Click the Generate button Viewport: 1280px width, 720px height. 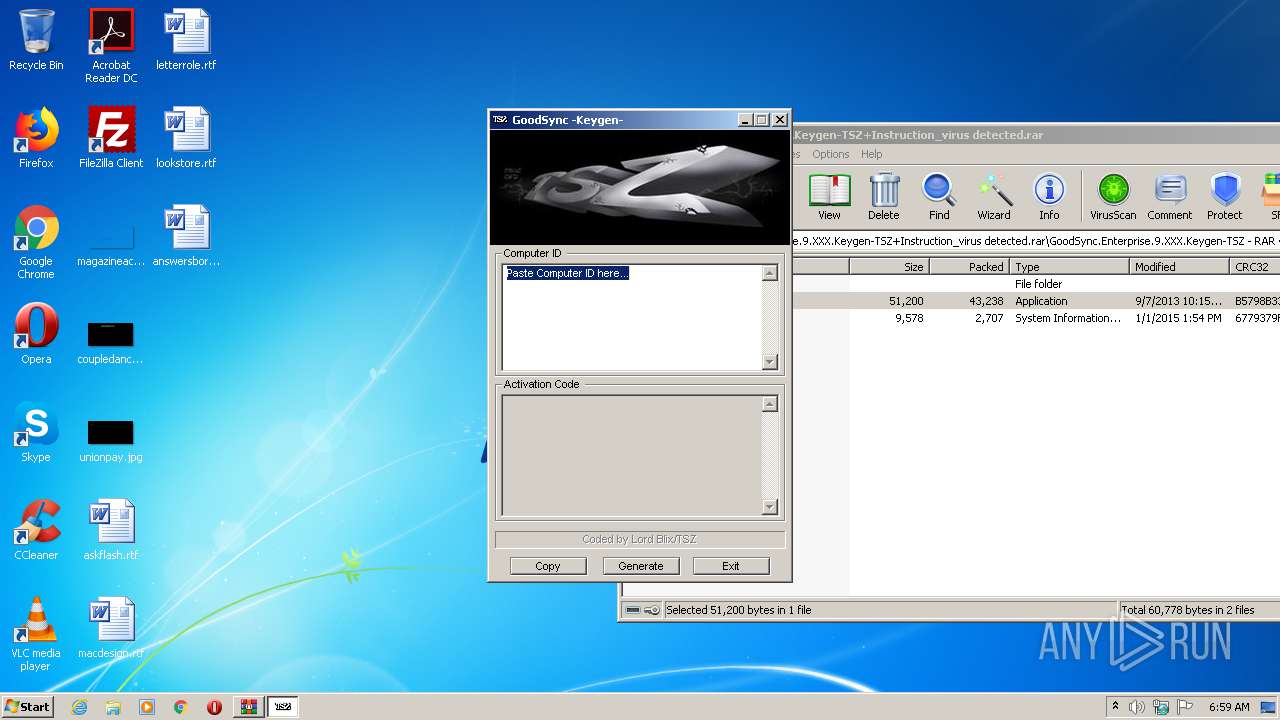pyautogui.click(x=641, y=566)
